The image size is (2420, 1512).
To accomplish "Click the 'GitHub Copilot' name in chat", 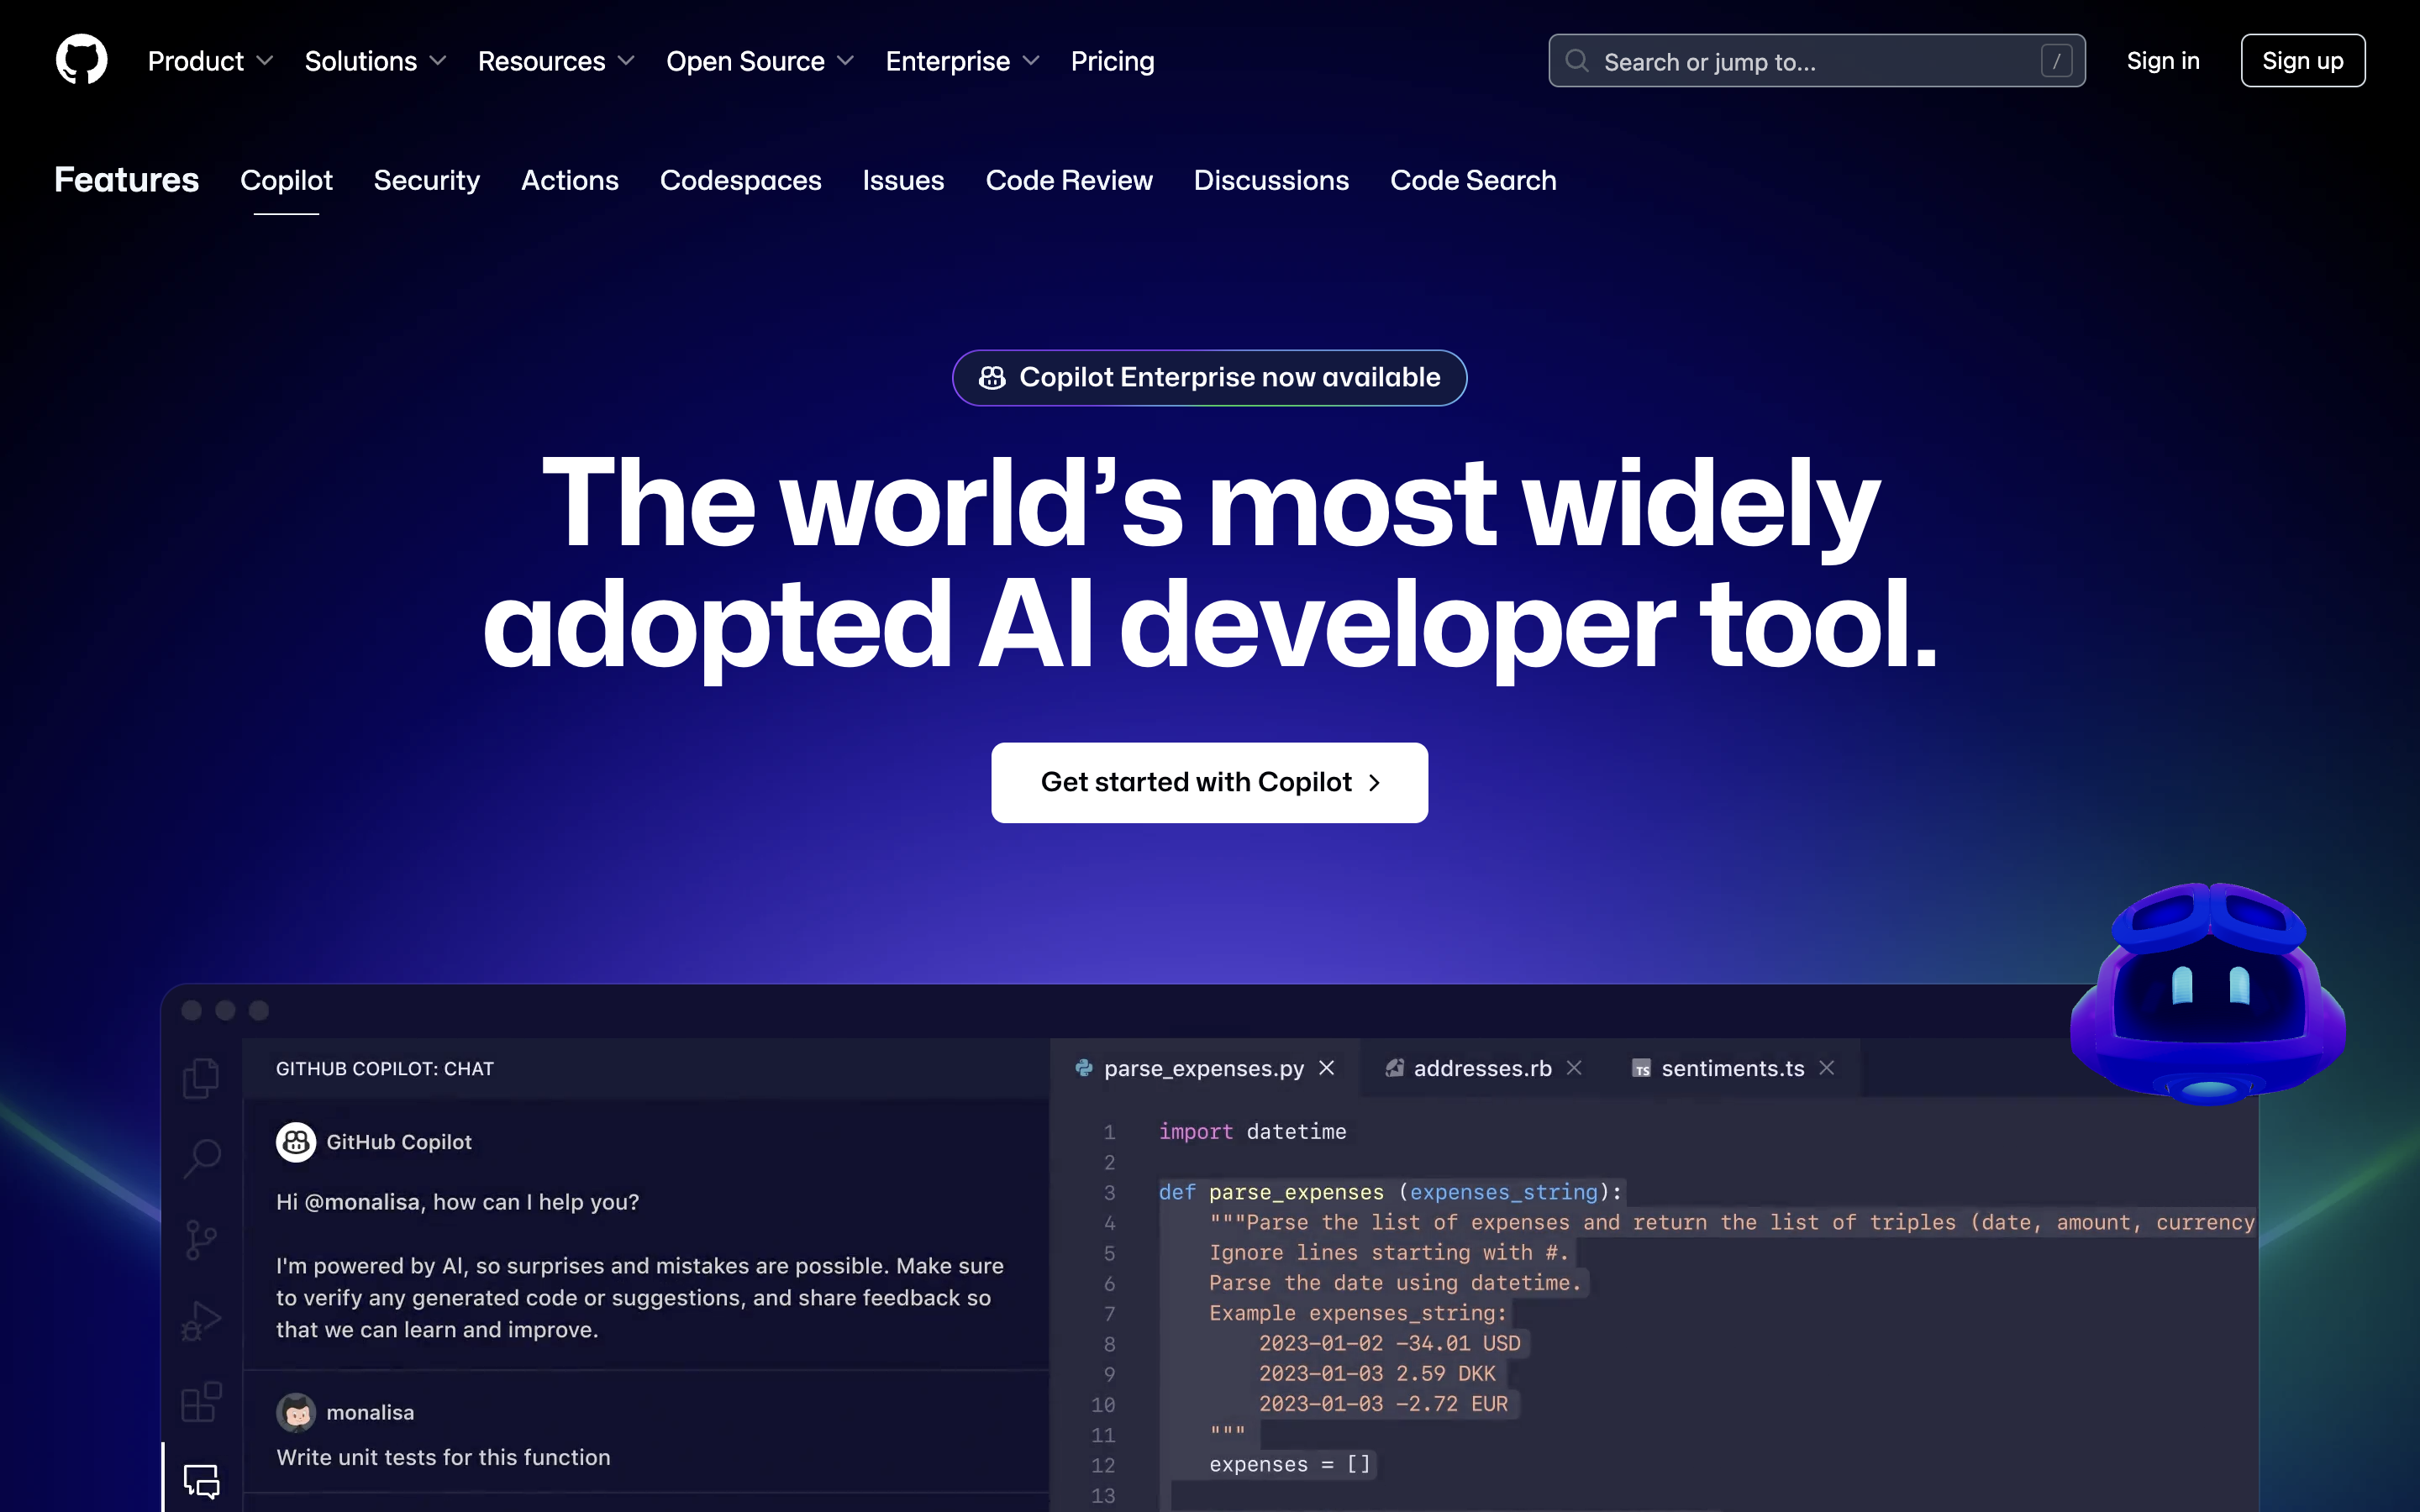I will pos(399,1142).
